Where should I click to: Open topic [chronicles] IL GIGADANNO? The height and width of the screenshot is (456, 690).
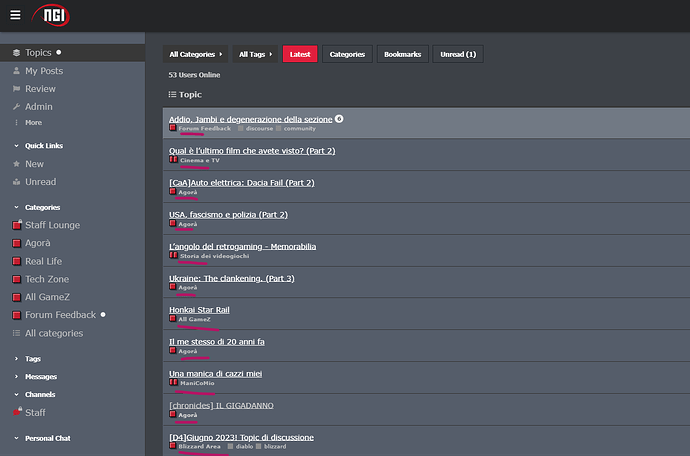click(x=221, y=405)
